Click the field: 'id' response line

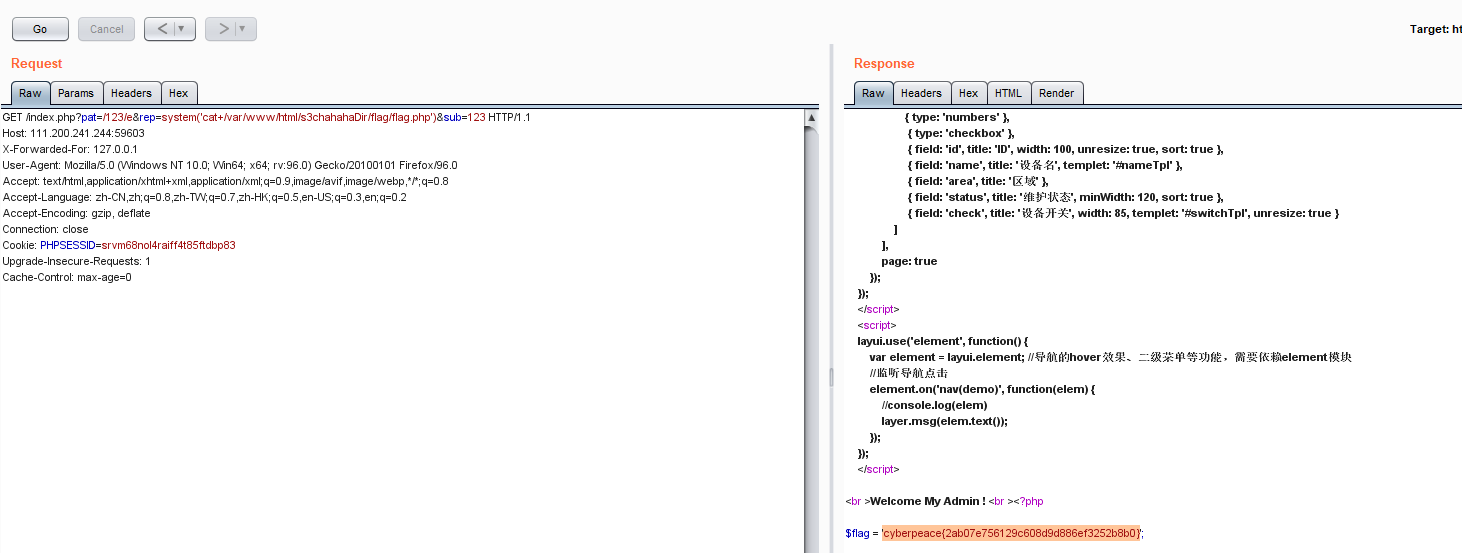click(1065, 149)
